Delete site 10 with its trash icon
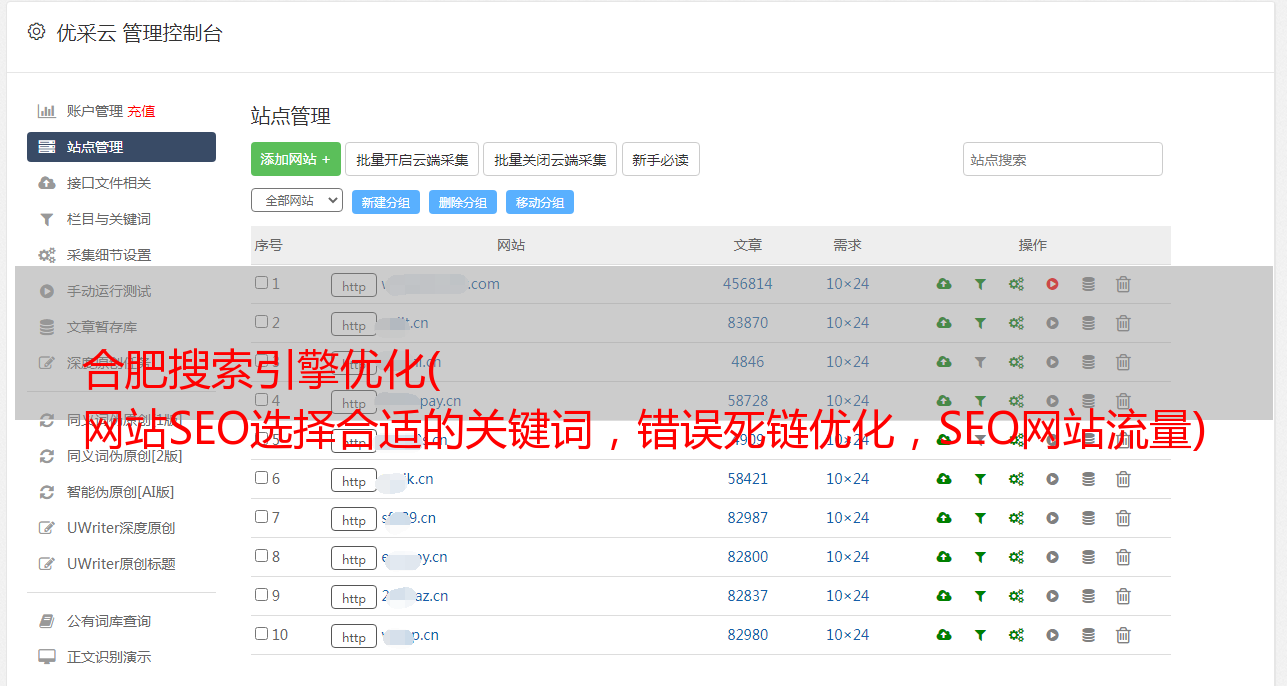The image size is (1287, 686). point(1123,635)
